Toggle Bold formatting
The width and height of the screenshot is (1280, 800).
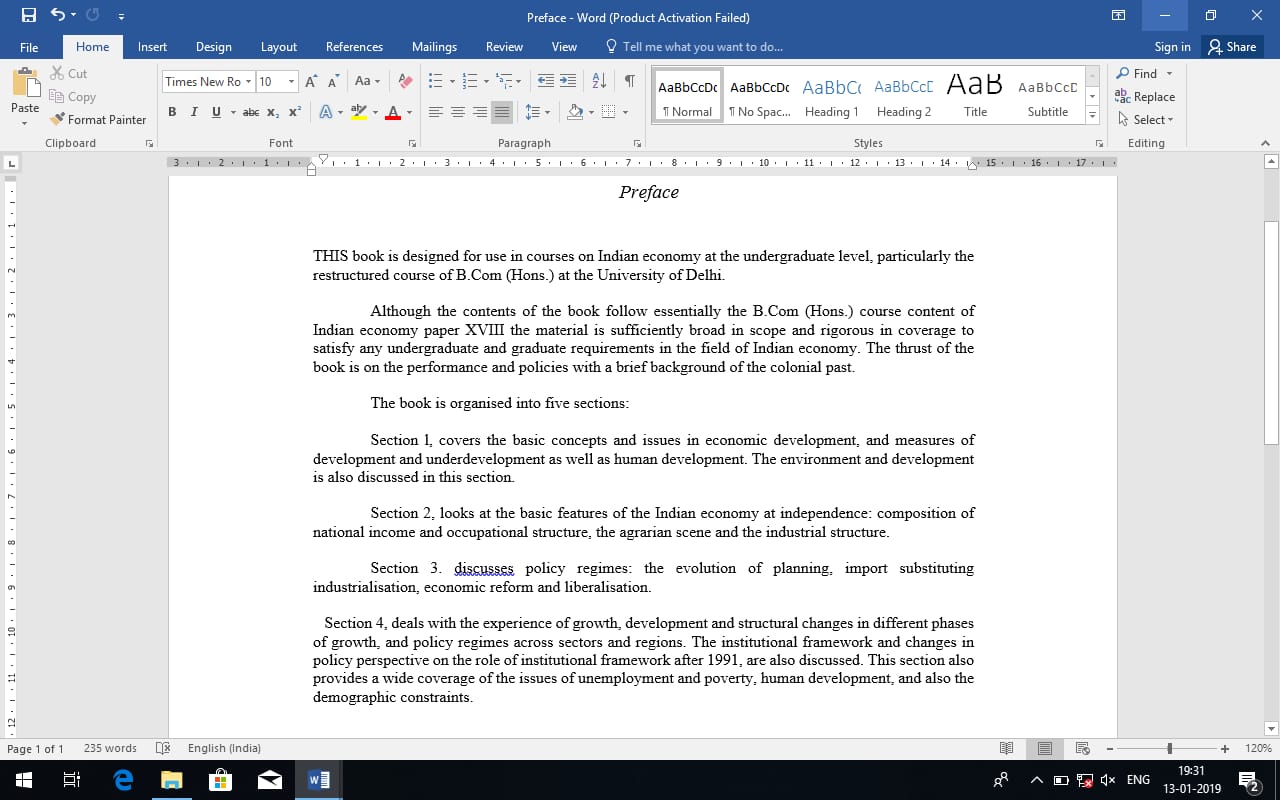click(172, 112)
